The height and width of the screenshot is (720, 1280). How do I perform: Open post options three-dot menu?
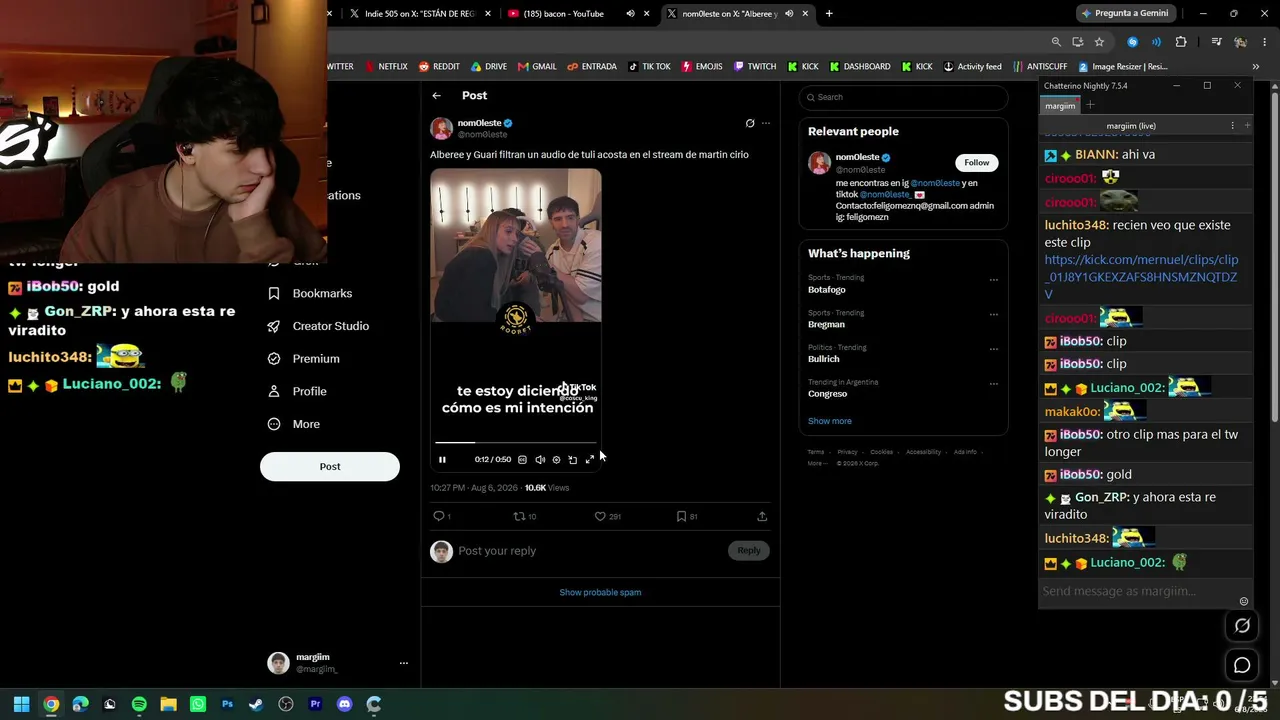766,123
